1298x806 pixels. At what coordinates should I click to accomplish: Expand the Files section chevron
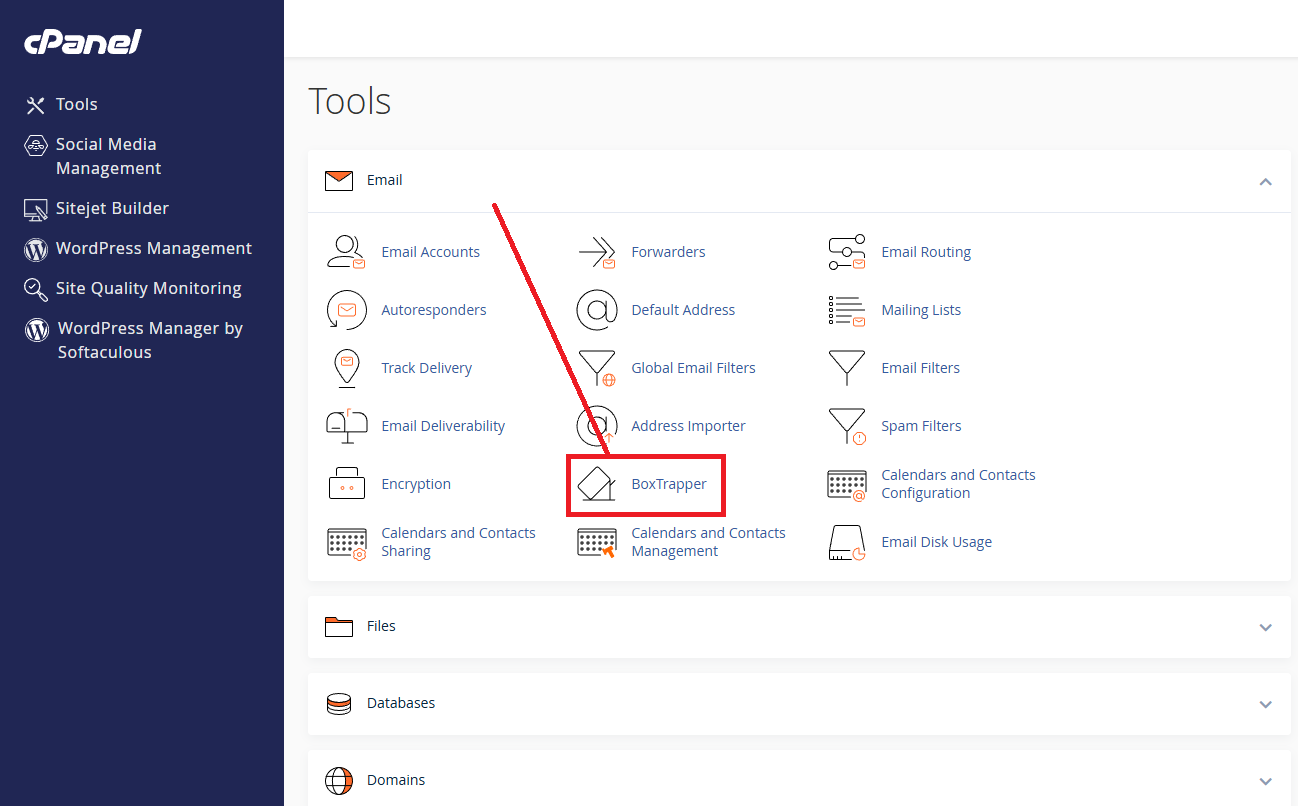[x=1266, y=628]
